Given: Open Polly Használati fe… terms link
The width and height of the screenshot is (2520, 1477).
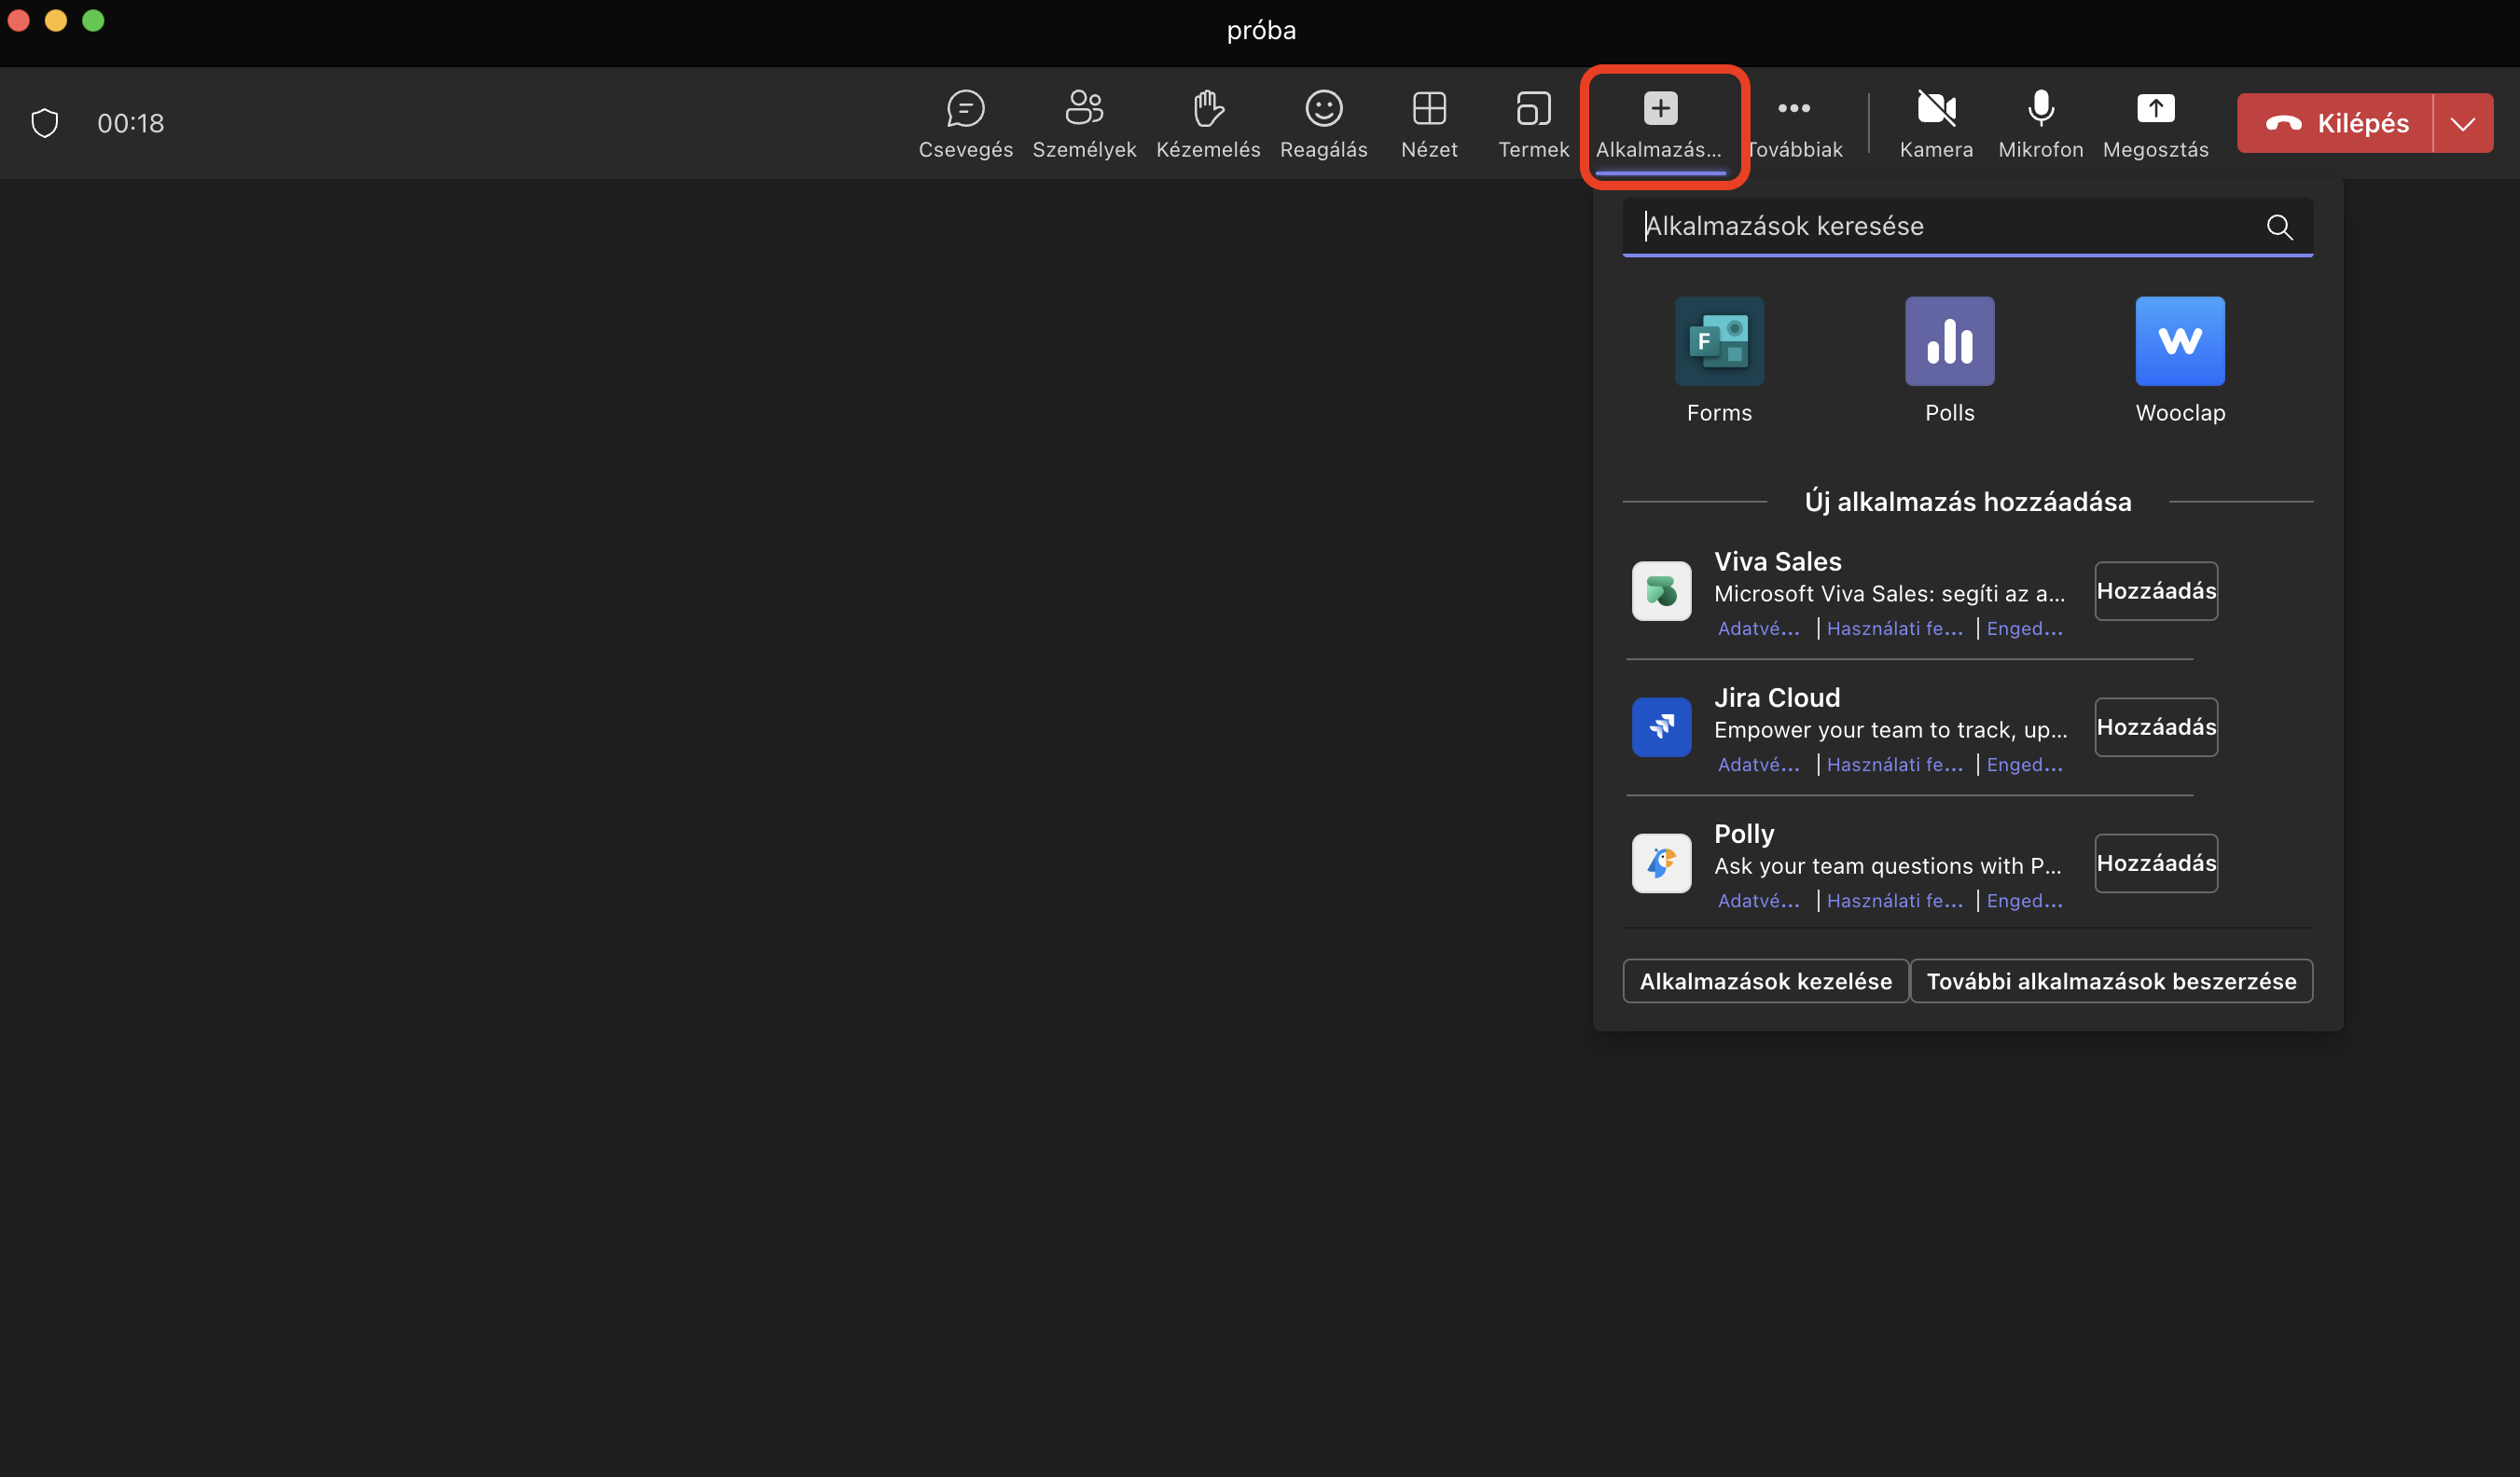Looking at the screenshot, I should tap(1894, 900).
